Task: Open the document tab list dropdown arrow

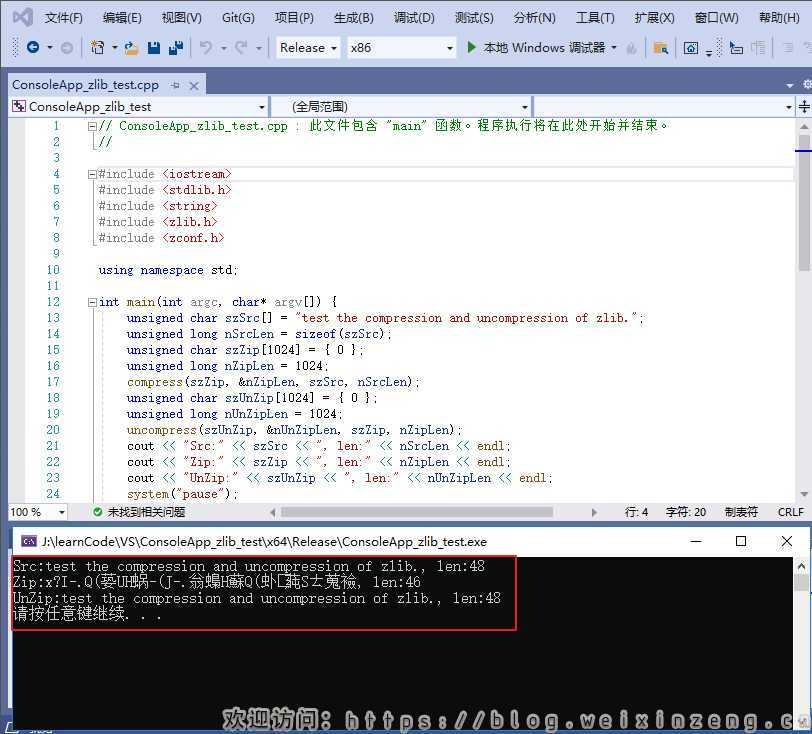Action: (x=790, y=85)
